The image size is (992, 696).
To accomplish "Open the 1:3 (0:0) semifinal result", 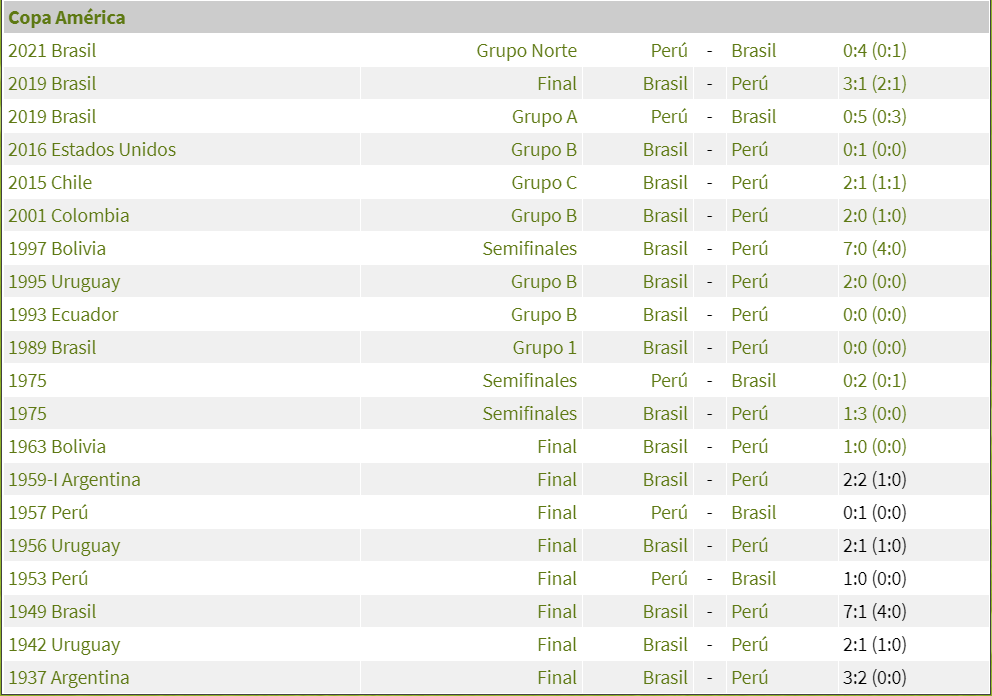I will pyautogui.click(x=874, y=414).
